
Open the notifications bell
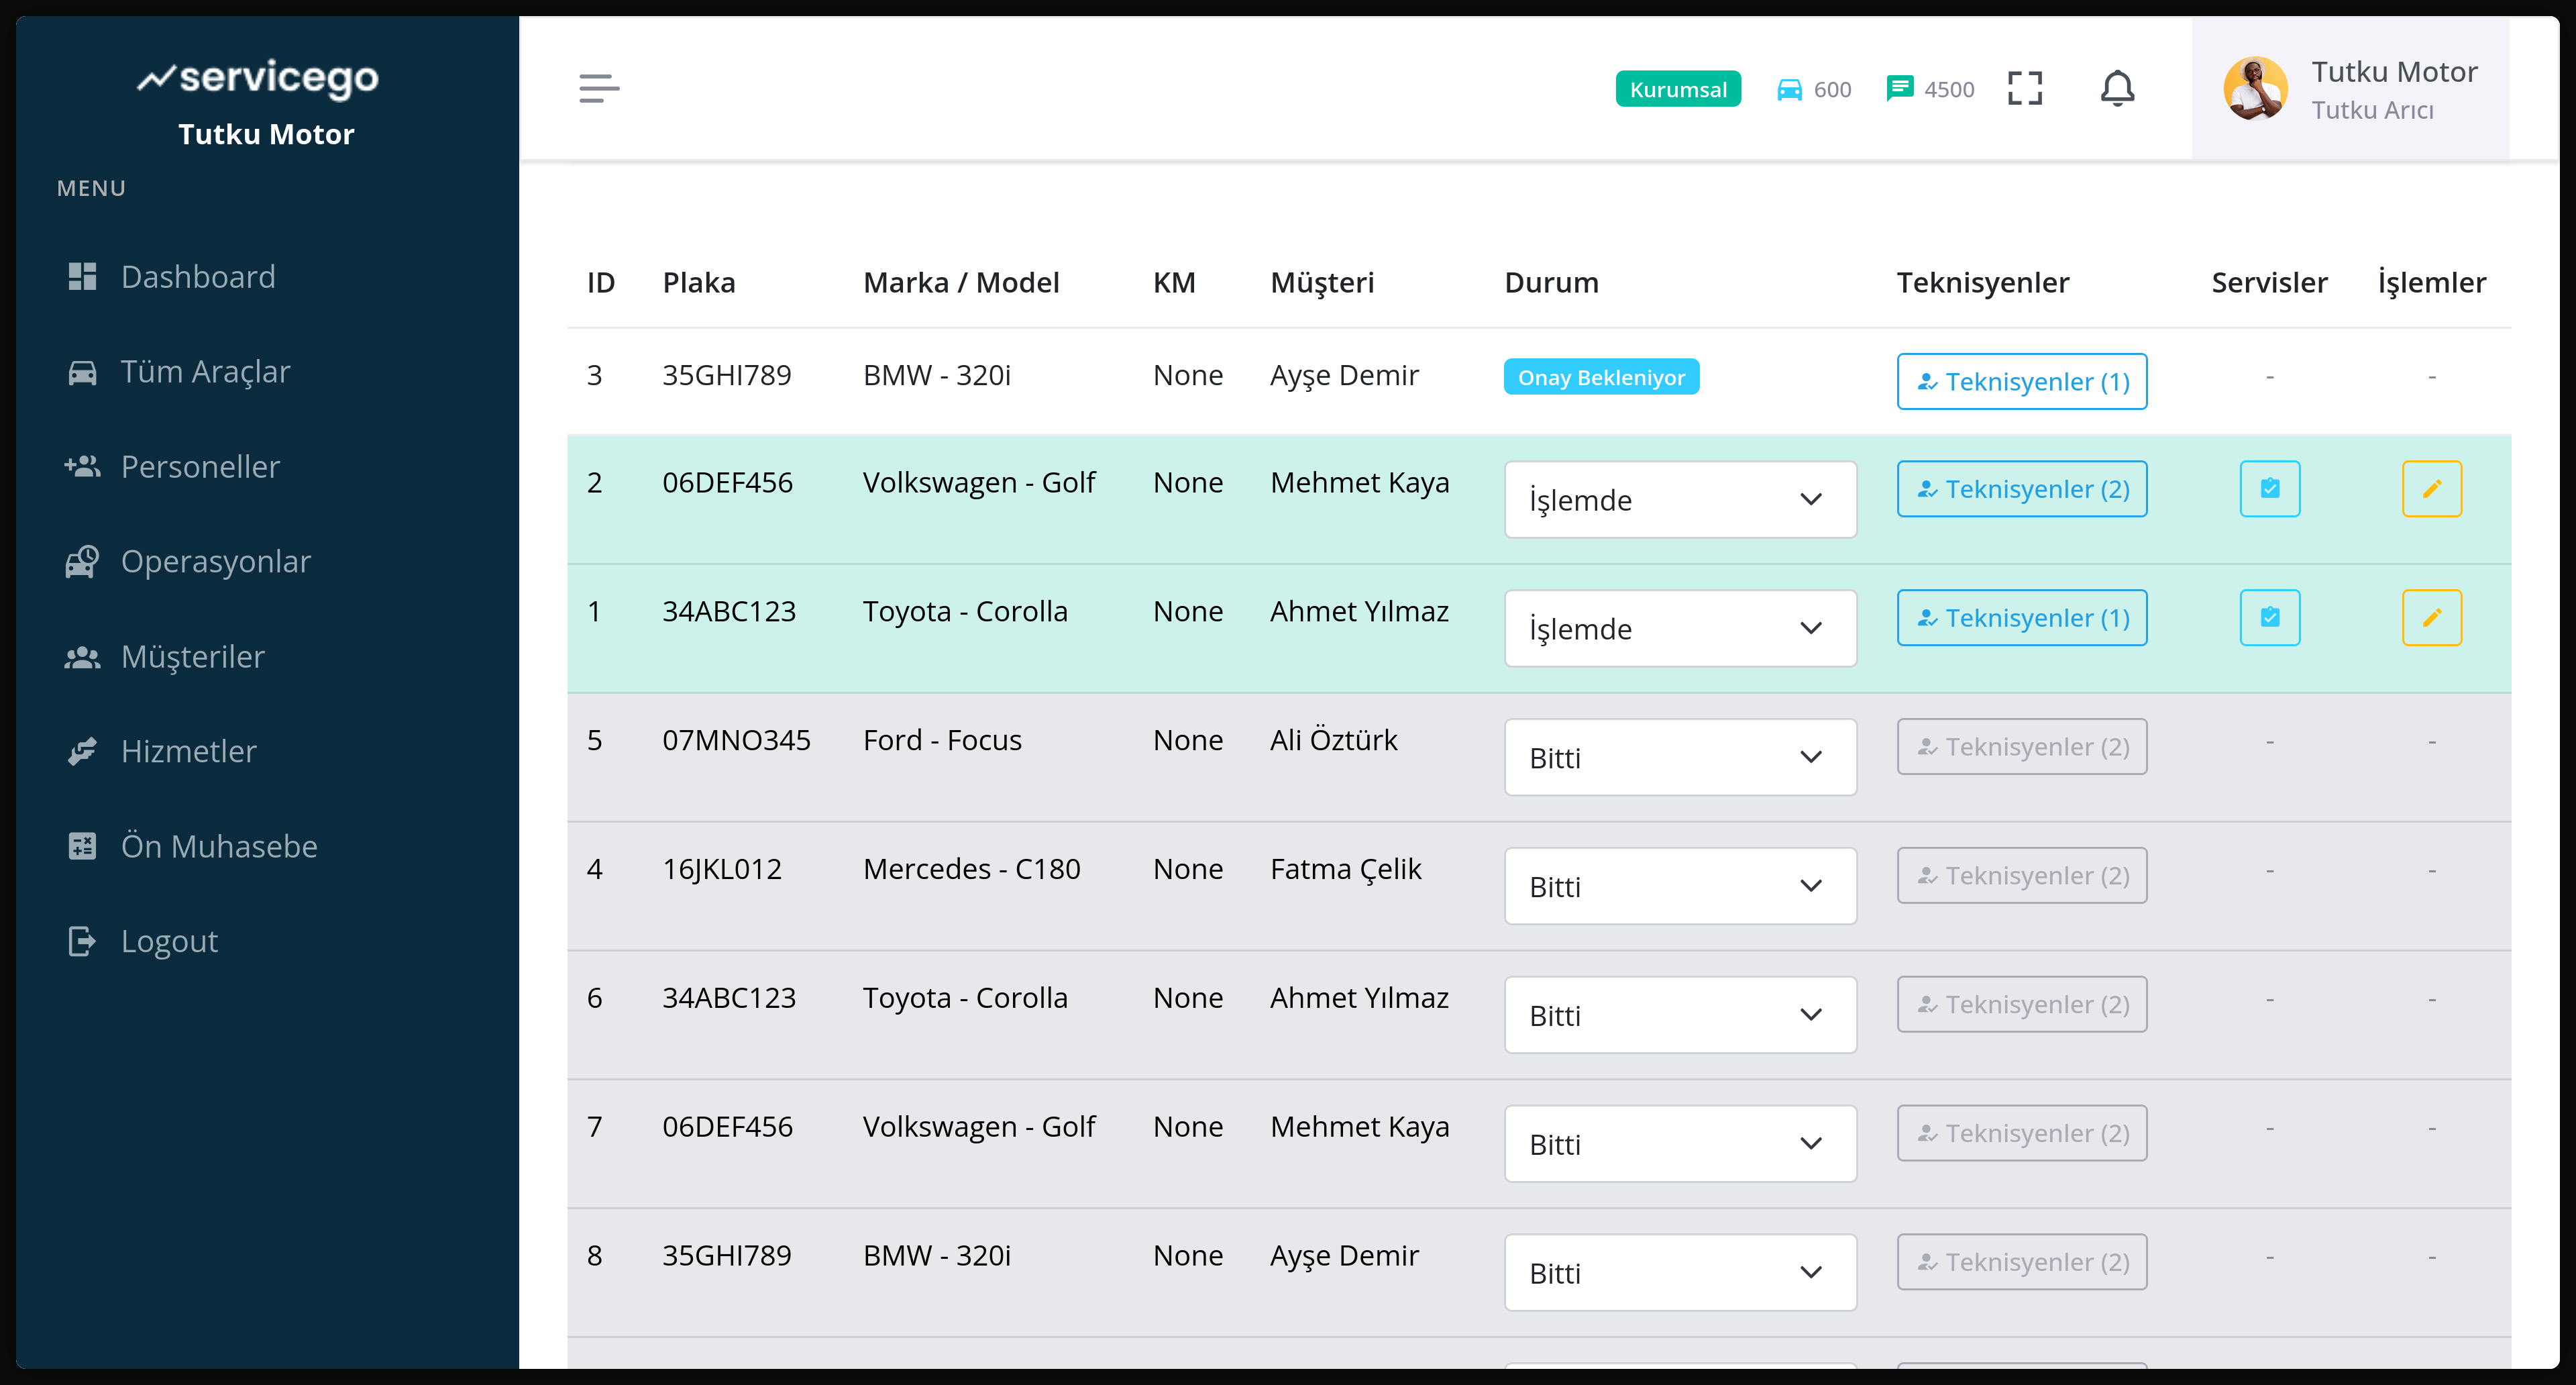[2117, 88]
